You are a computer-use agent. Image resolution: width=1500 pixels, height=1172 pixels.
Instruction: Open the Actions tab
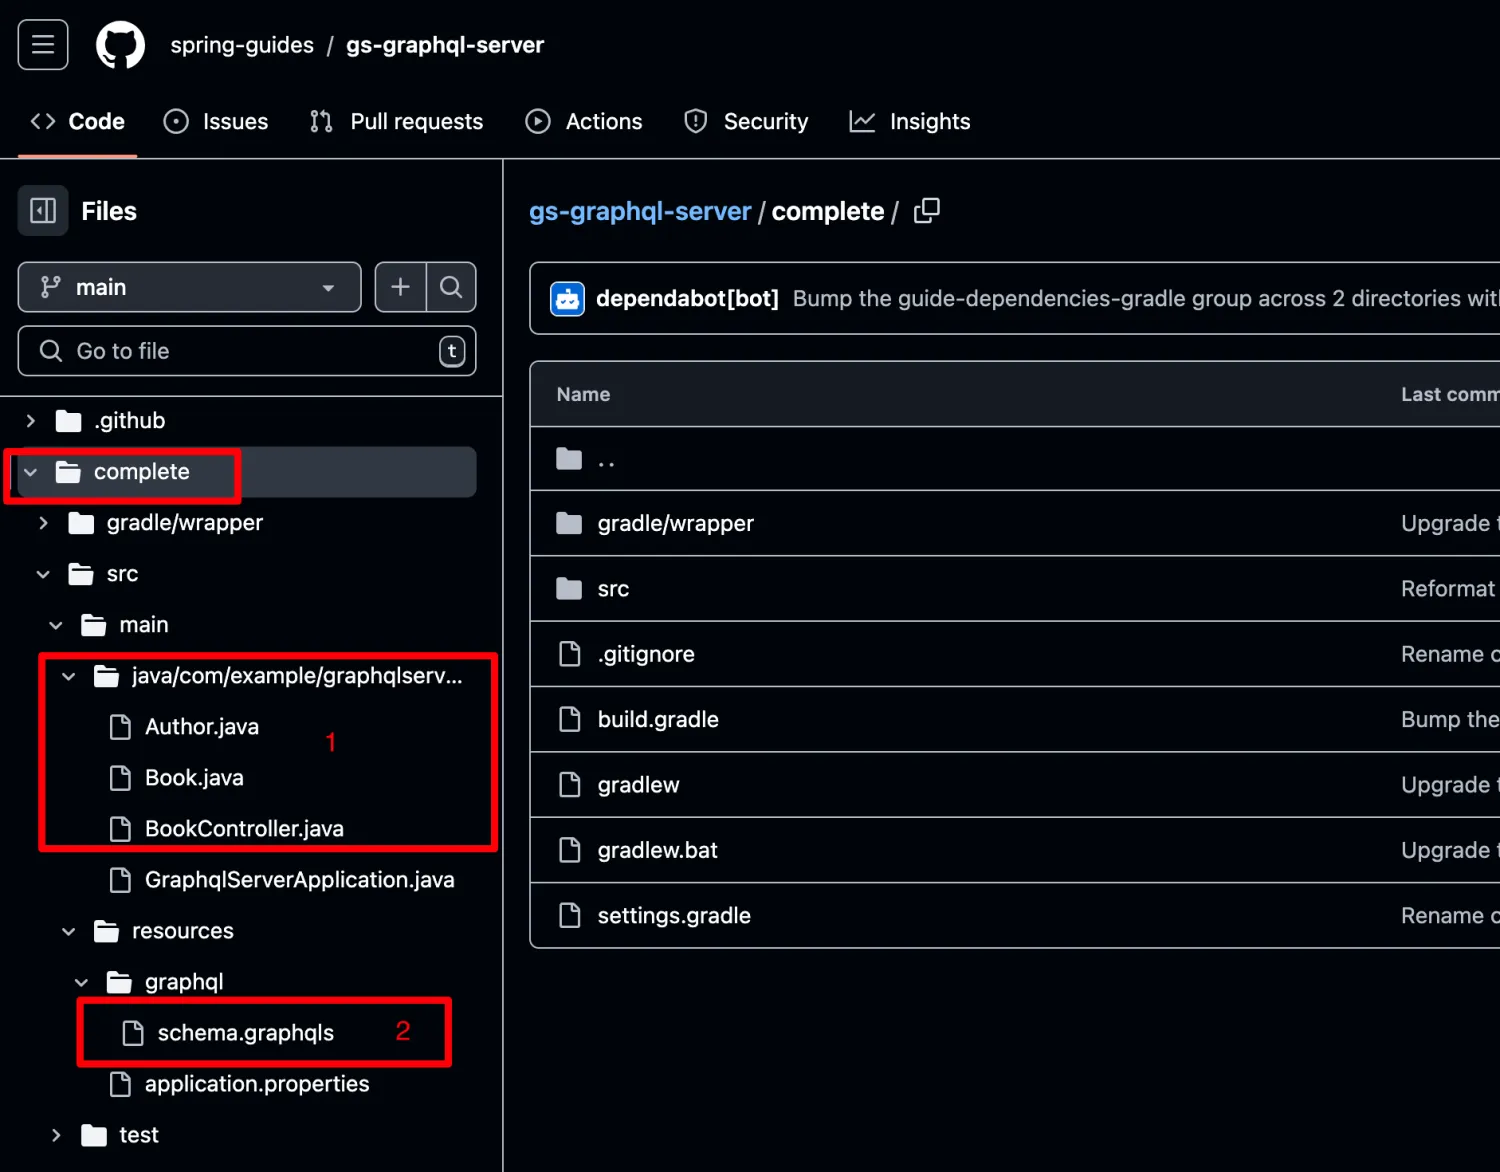tap(584, 122)
